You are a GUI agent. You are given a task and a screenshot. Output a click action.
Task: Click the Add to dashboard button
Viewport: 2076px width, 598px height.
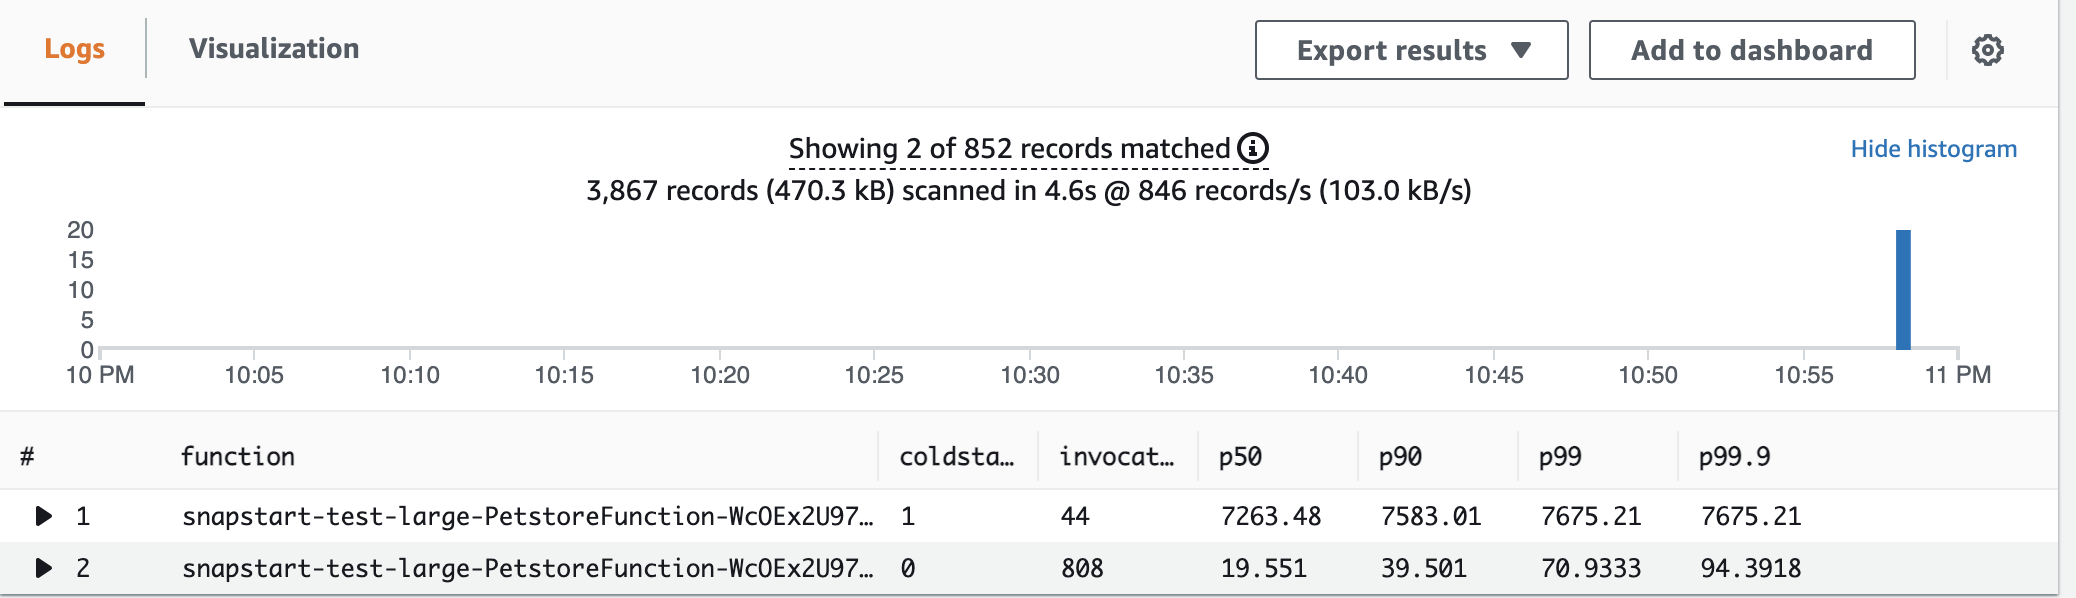[1752, 50]
